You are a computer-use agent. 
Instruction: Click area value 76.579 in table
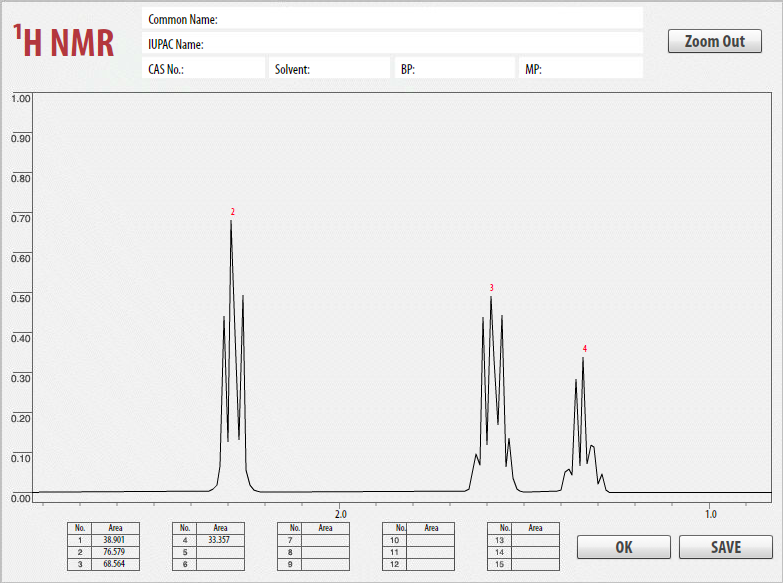(115, 552)
